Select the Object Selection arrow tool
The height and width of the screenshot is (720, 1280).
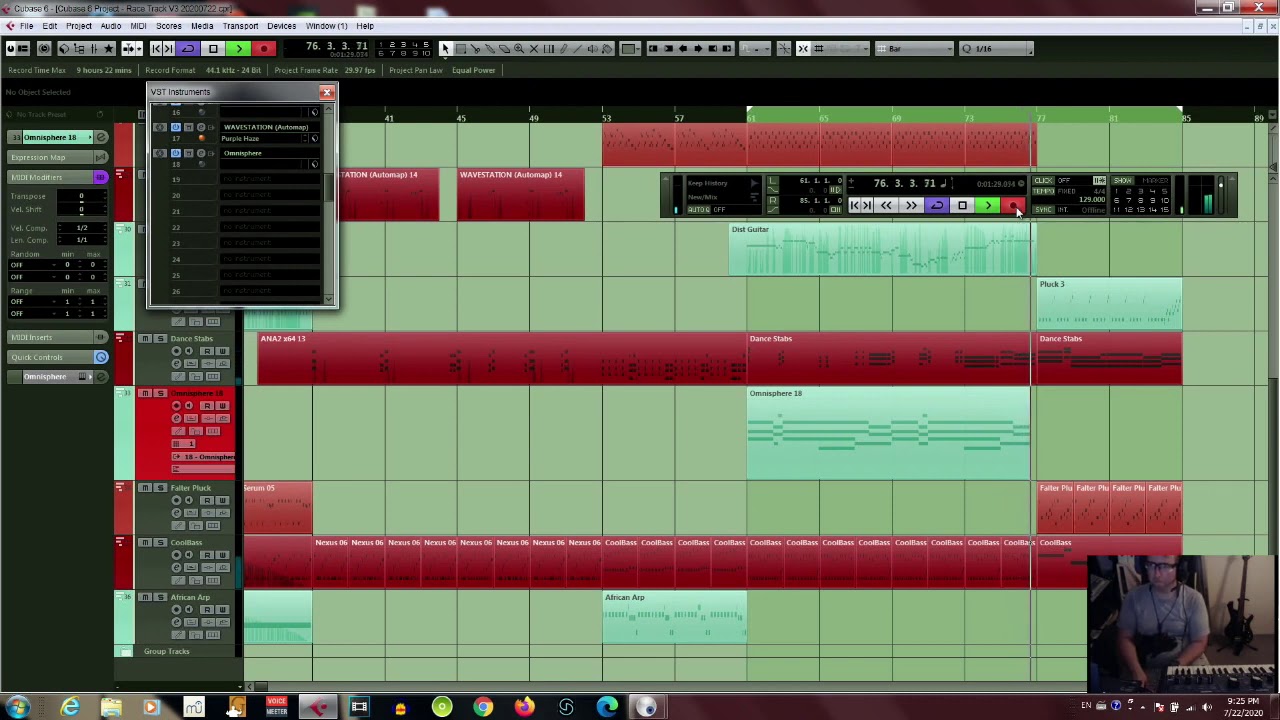(x=445, y=48)
